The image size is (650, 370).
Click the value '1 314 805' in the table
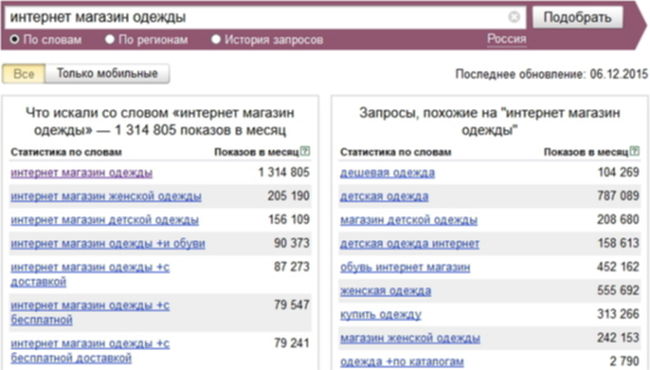pos(284,172)
